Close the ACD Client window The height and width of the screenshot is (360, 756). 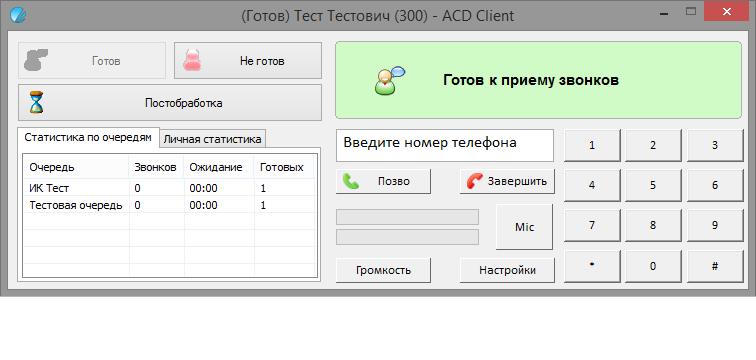pos(727,12)
